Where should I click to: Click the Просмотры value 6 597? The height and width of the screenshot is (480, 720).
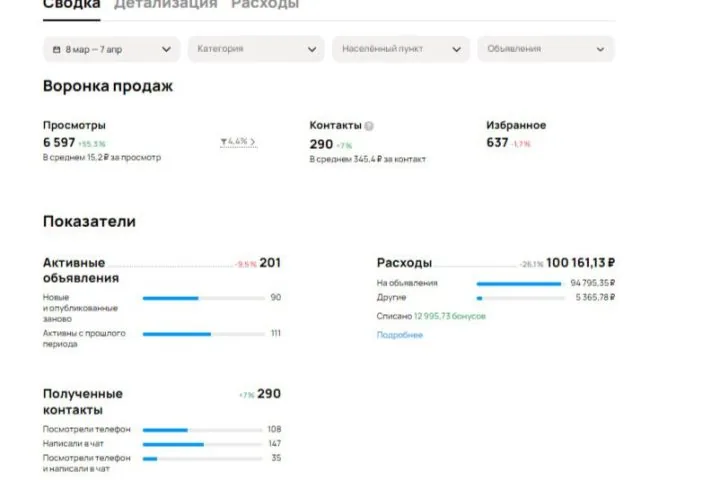pyautogui.click(x=59, y=142)
